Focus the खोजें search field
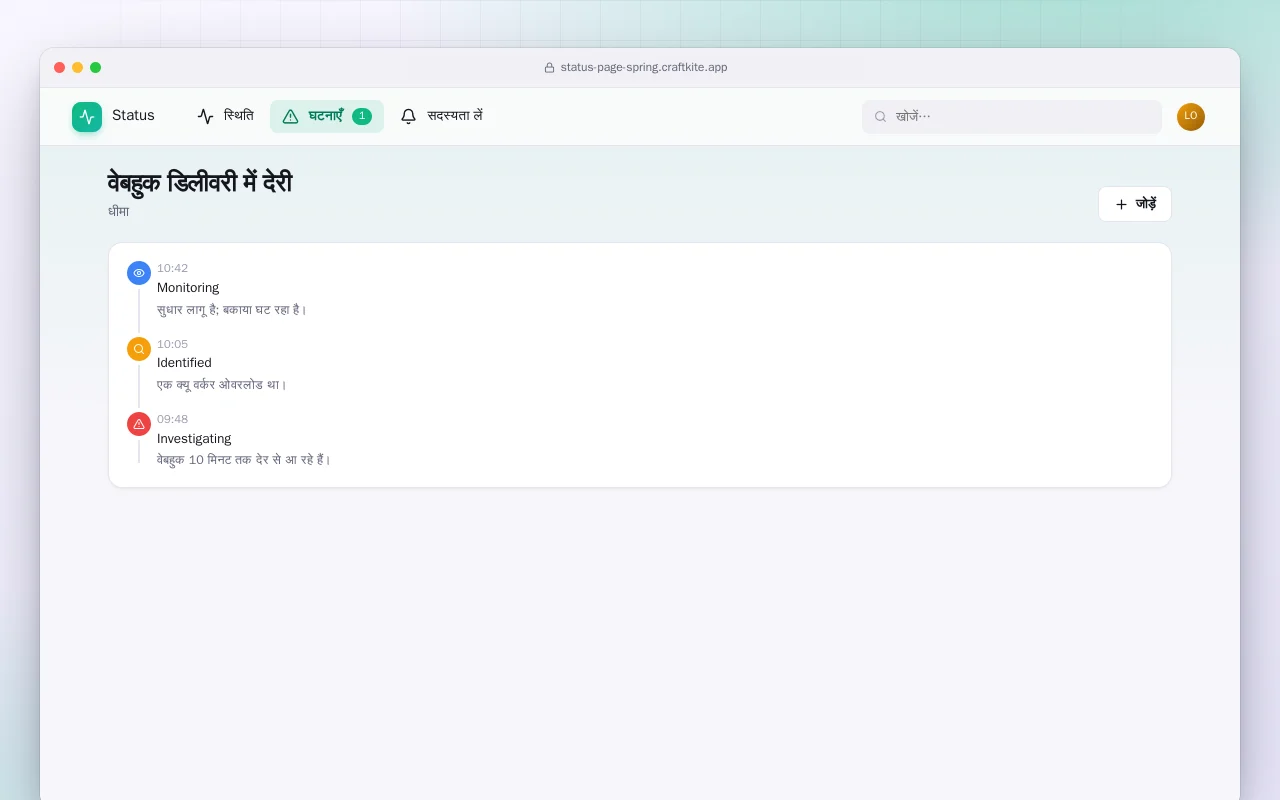The image size is (1280, 800). click(1012, 117)
